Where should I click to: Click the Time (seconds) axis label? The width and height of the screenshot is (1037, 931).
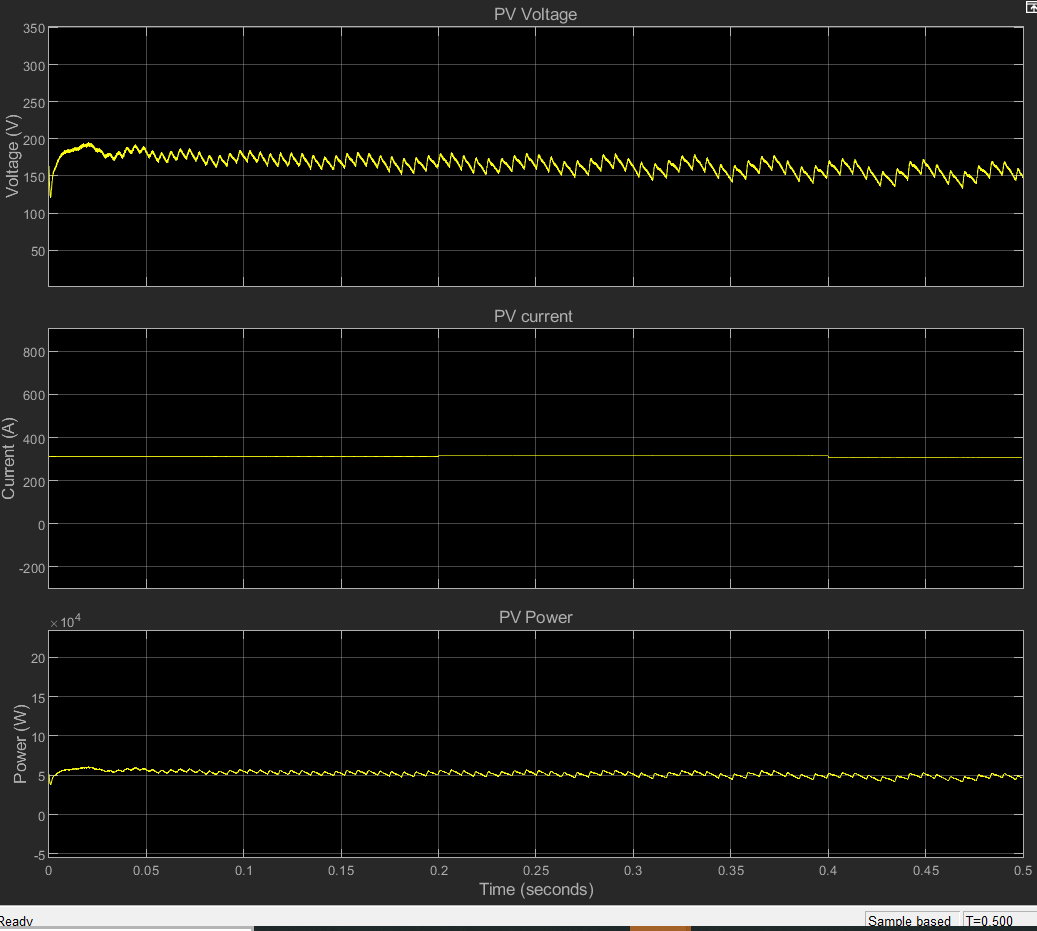point(536,889)
